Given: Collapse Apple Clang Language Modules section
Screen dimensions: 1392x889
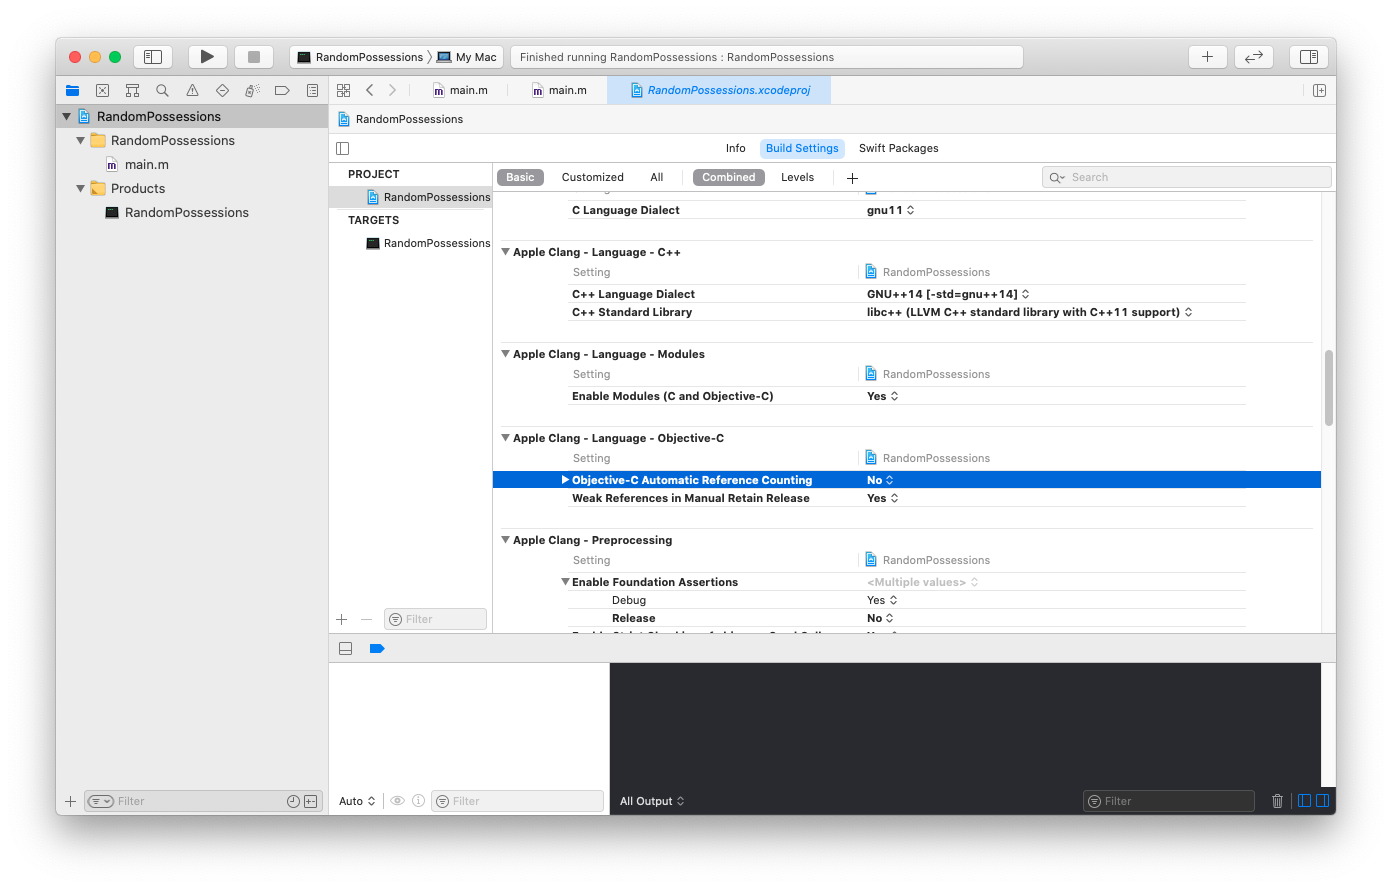Looking at the screenshot, I should (505, 354).
